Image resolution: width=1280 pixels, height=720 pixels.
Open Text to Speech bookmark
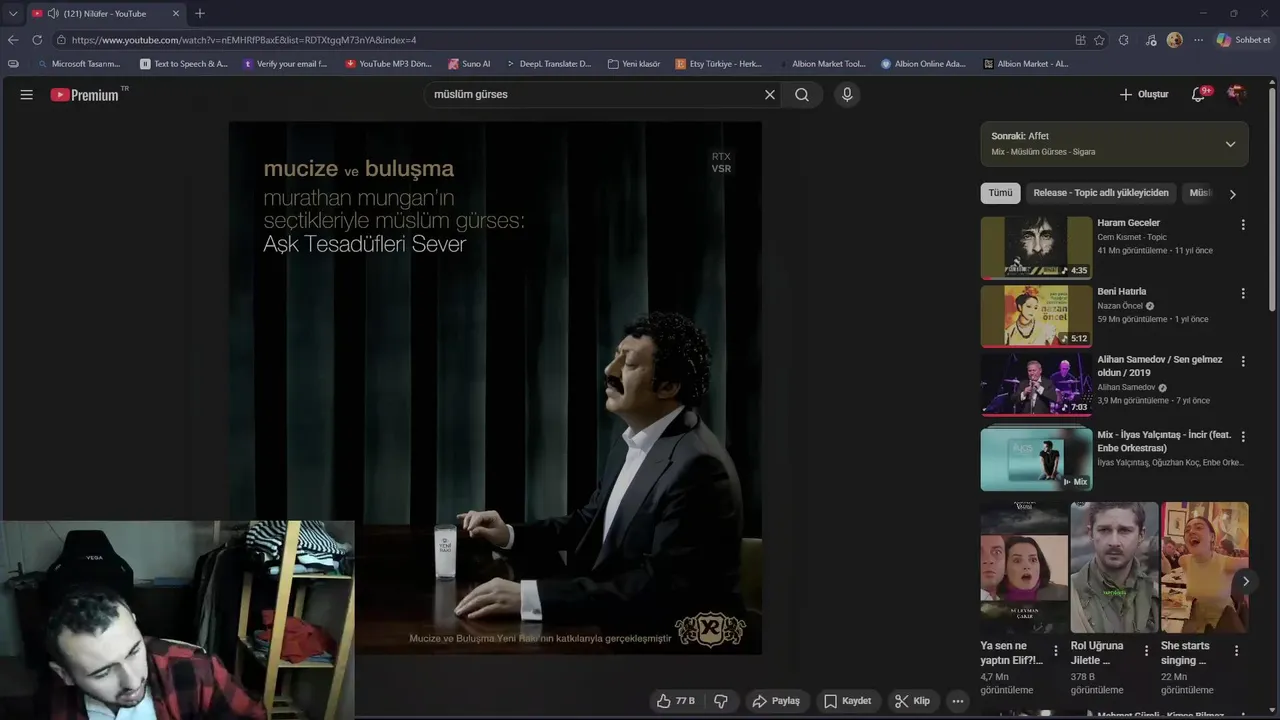click(x=184, y=64)
